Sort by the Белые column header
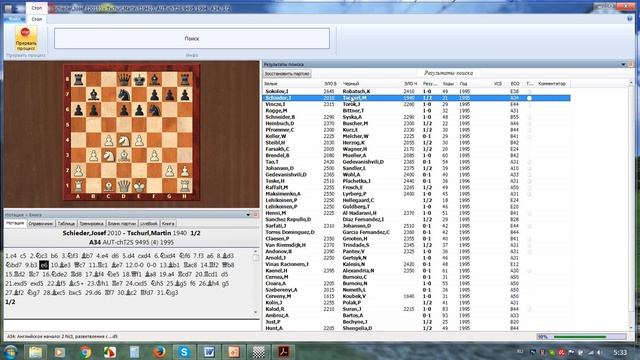The width and height of the screenshot is (640, 360). click(271, 84)
